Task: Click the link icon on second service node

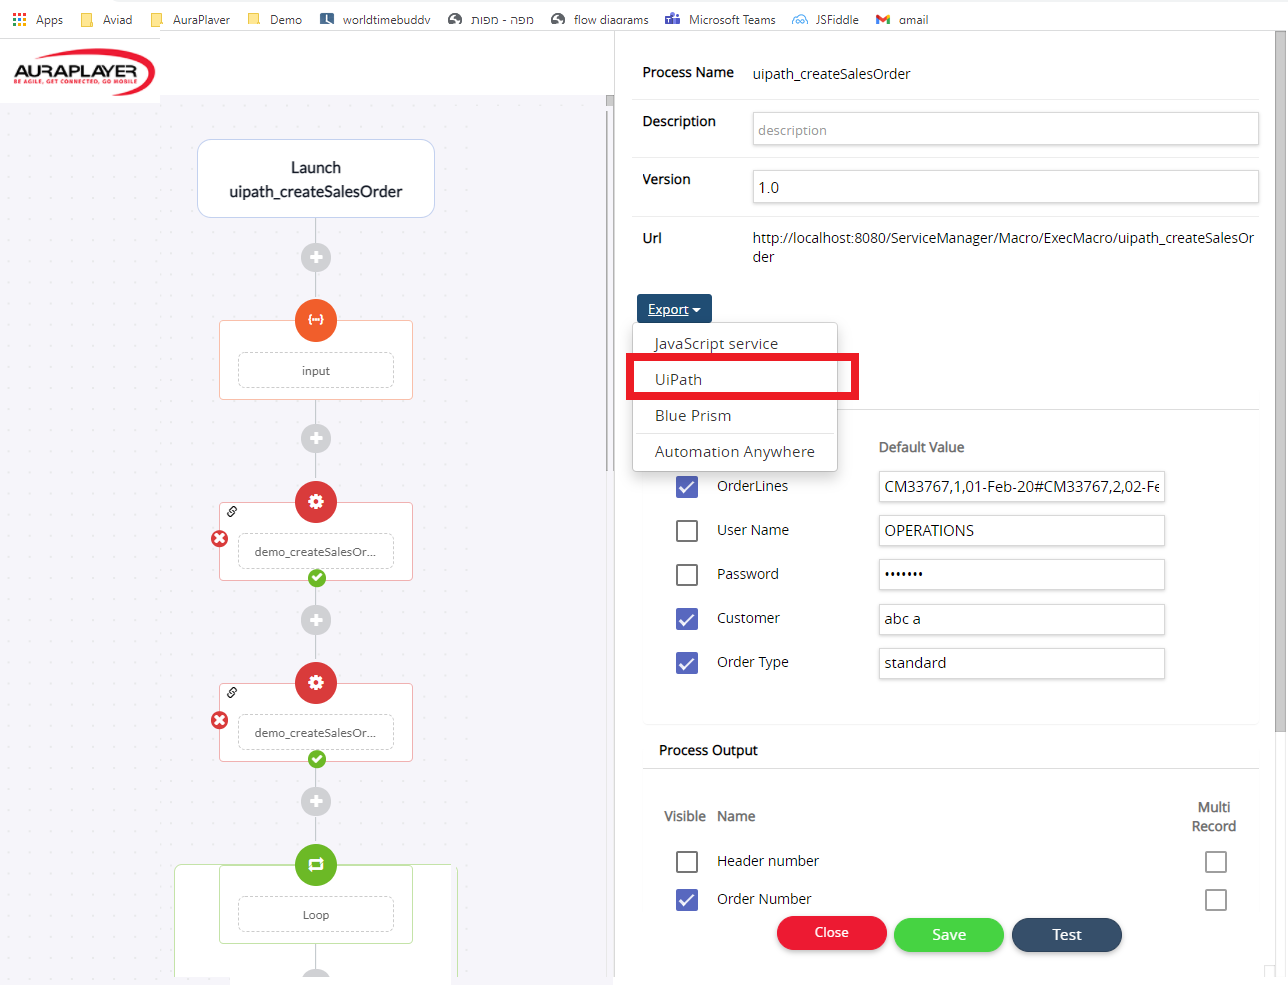Action: (x=232, y=692)
